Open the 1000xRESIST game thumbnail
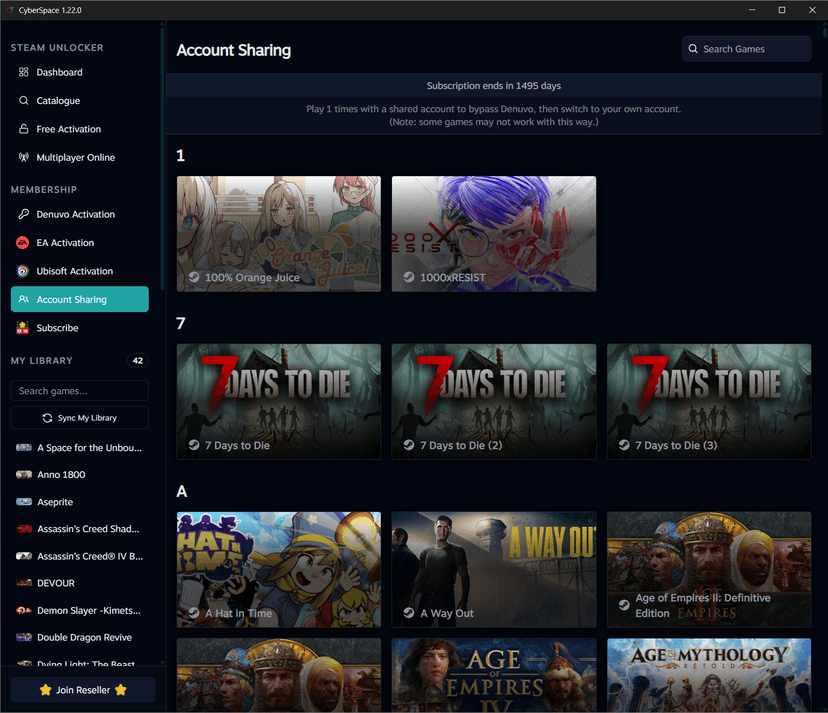Image resolution: width=828 pixels, height=713 pixels. [x=493, y=234]
